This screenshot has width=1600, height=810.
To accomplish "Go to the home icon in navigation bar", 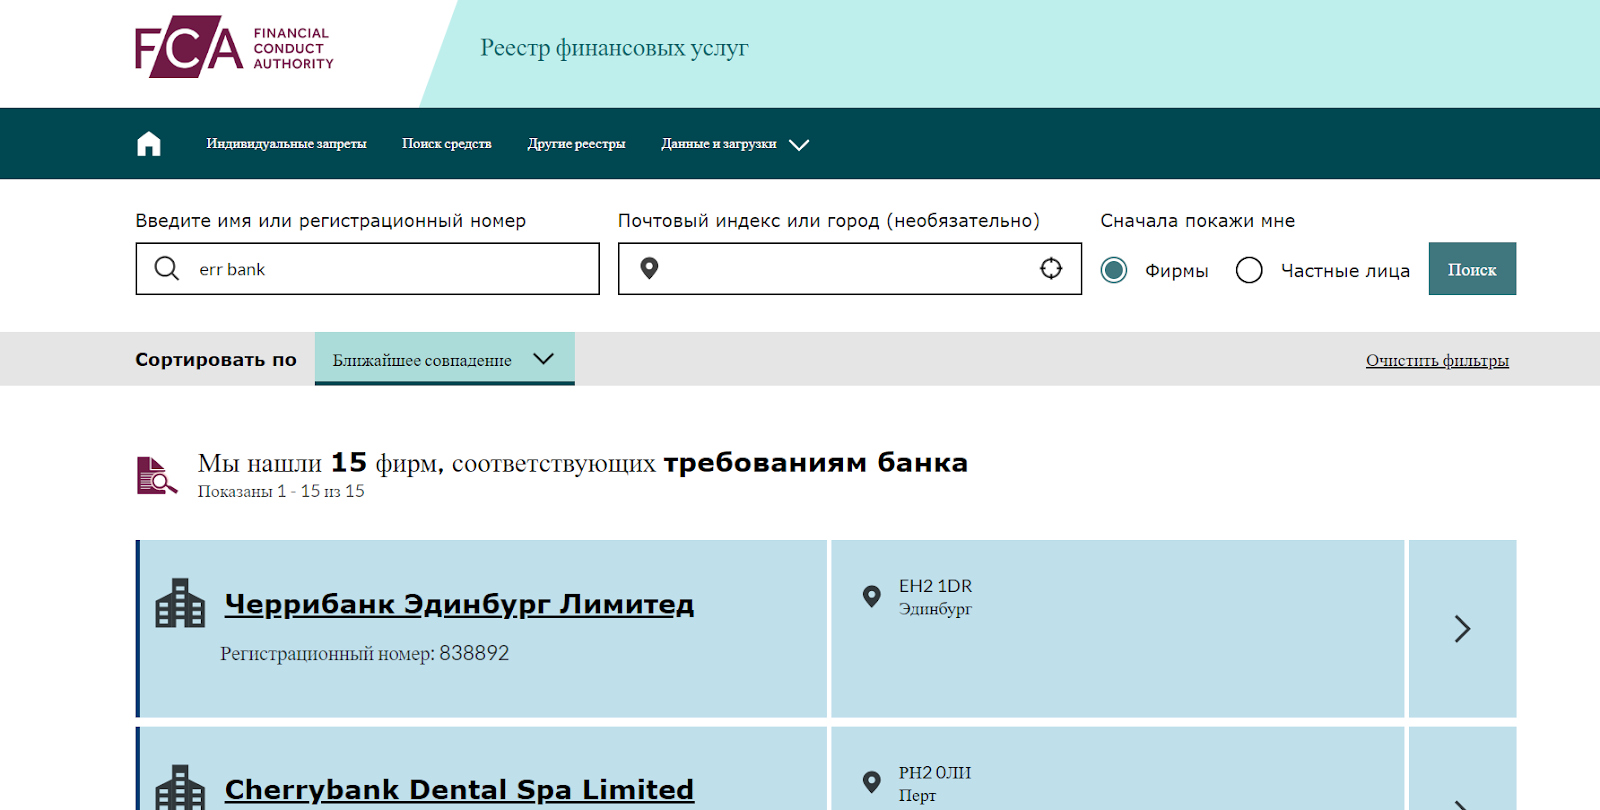I will 149,144.
